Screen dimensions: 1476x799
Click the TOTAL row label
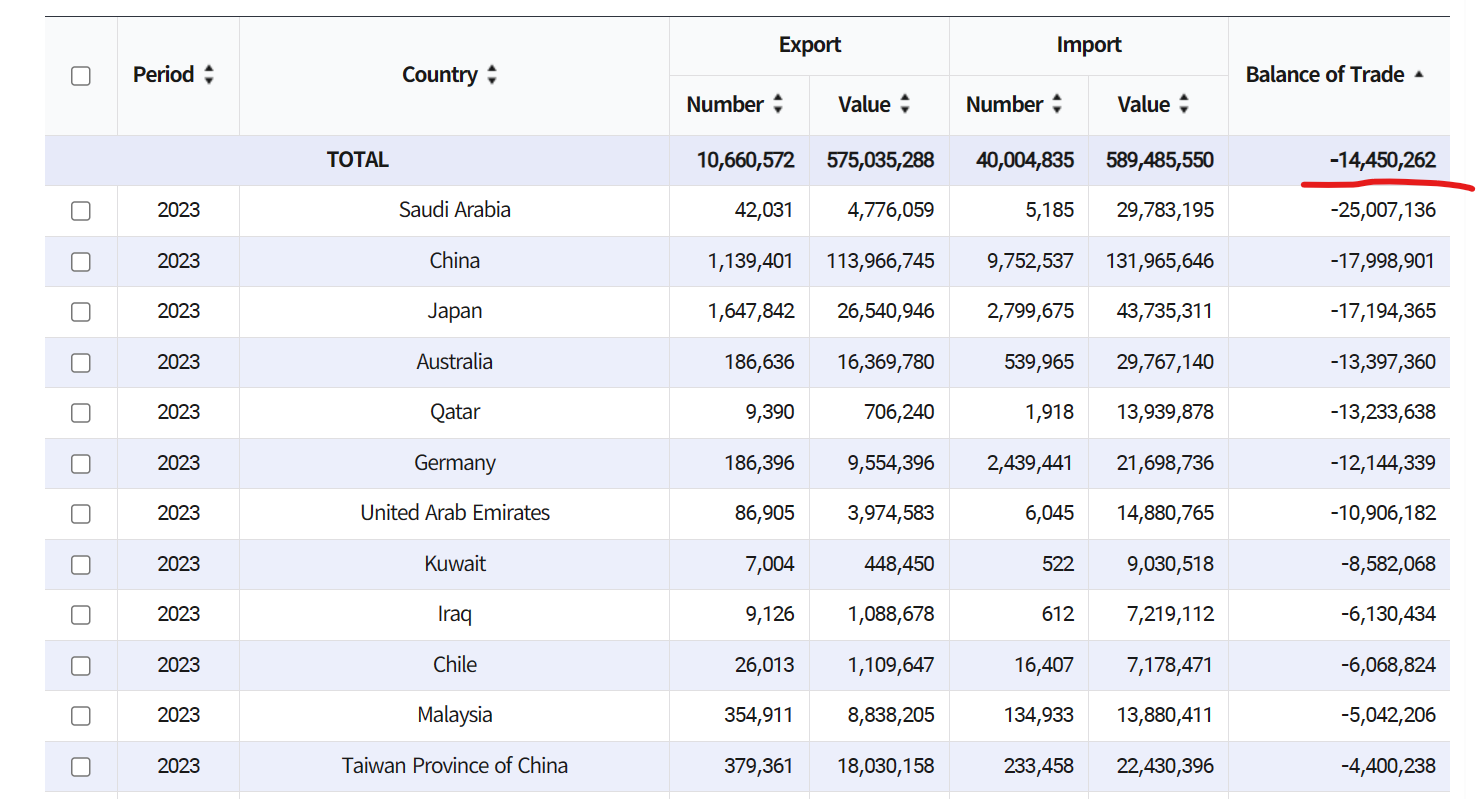pyautogui.click(x=357, y=160)
